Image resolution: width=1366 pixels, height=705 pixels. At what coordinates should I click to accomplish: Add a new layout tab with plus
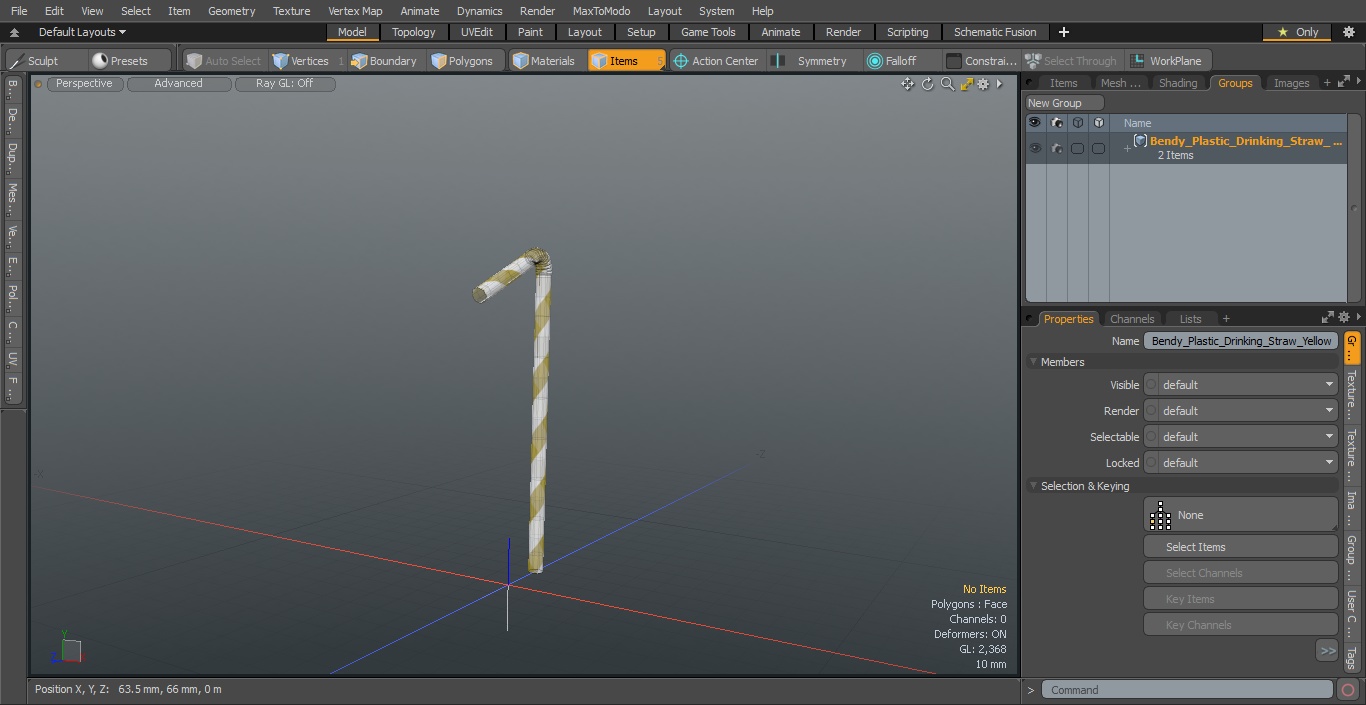click(1064, 32)
